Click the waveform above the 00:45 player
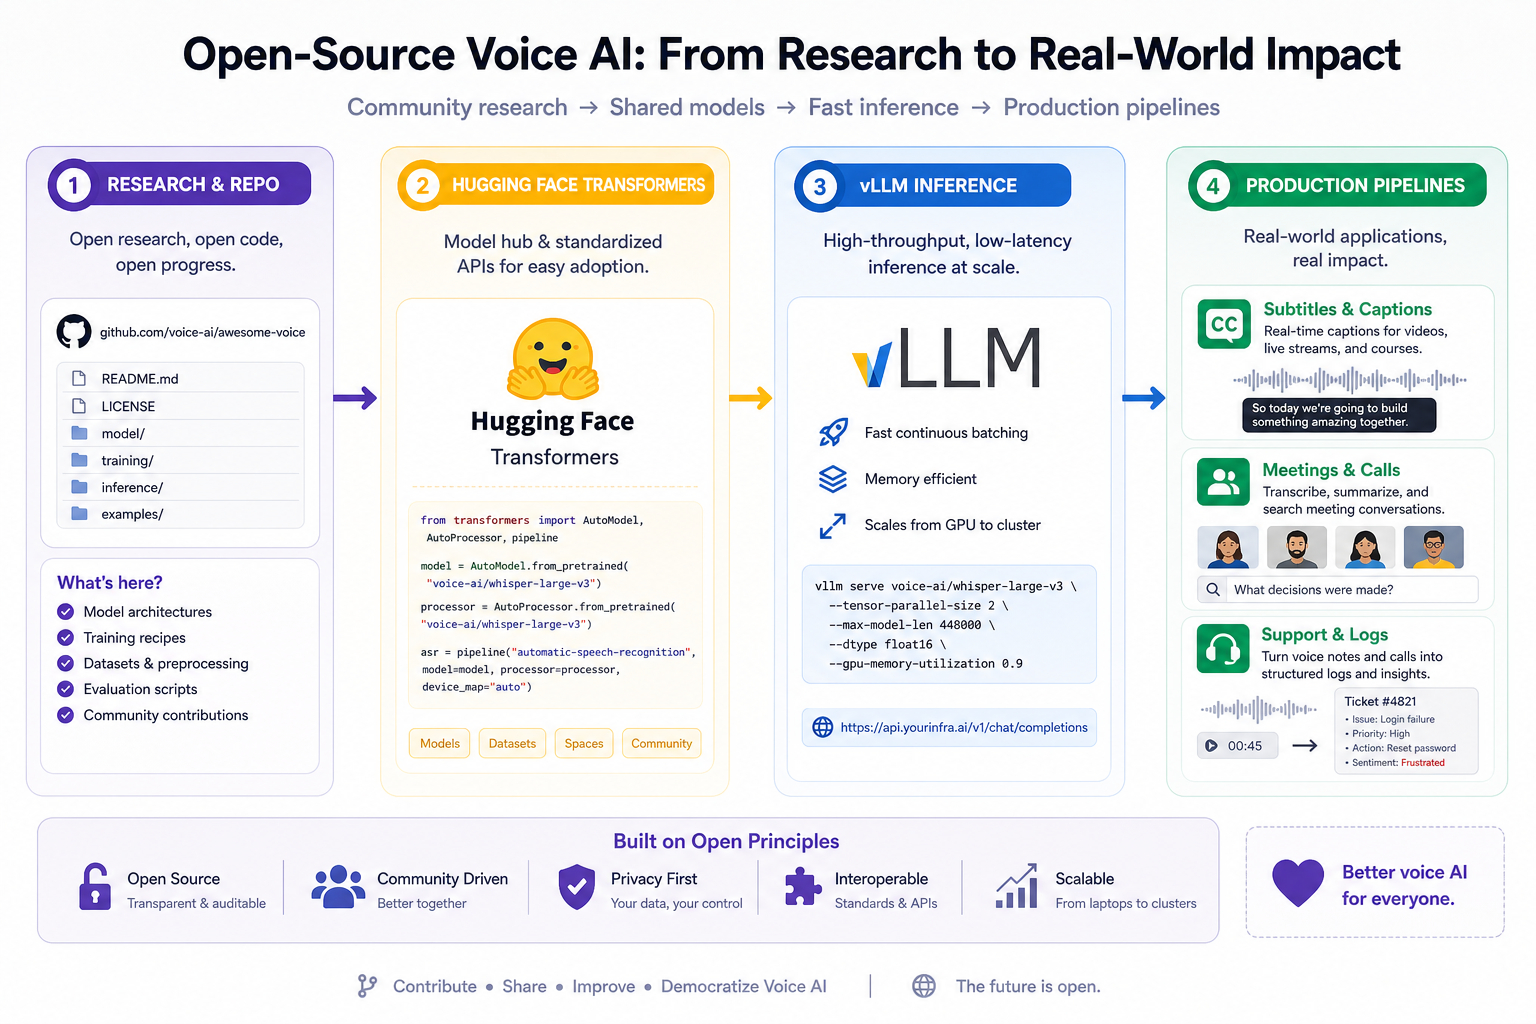This screenshot has height=1024, width=1536. pos(1259,709)
